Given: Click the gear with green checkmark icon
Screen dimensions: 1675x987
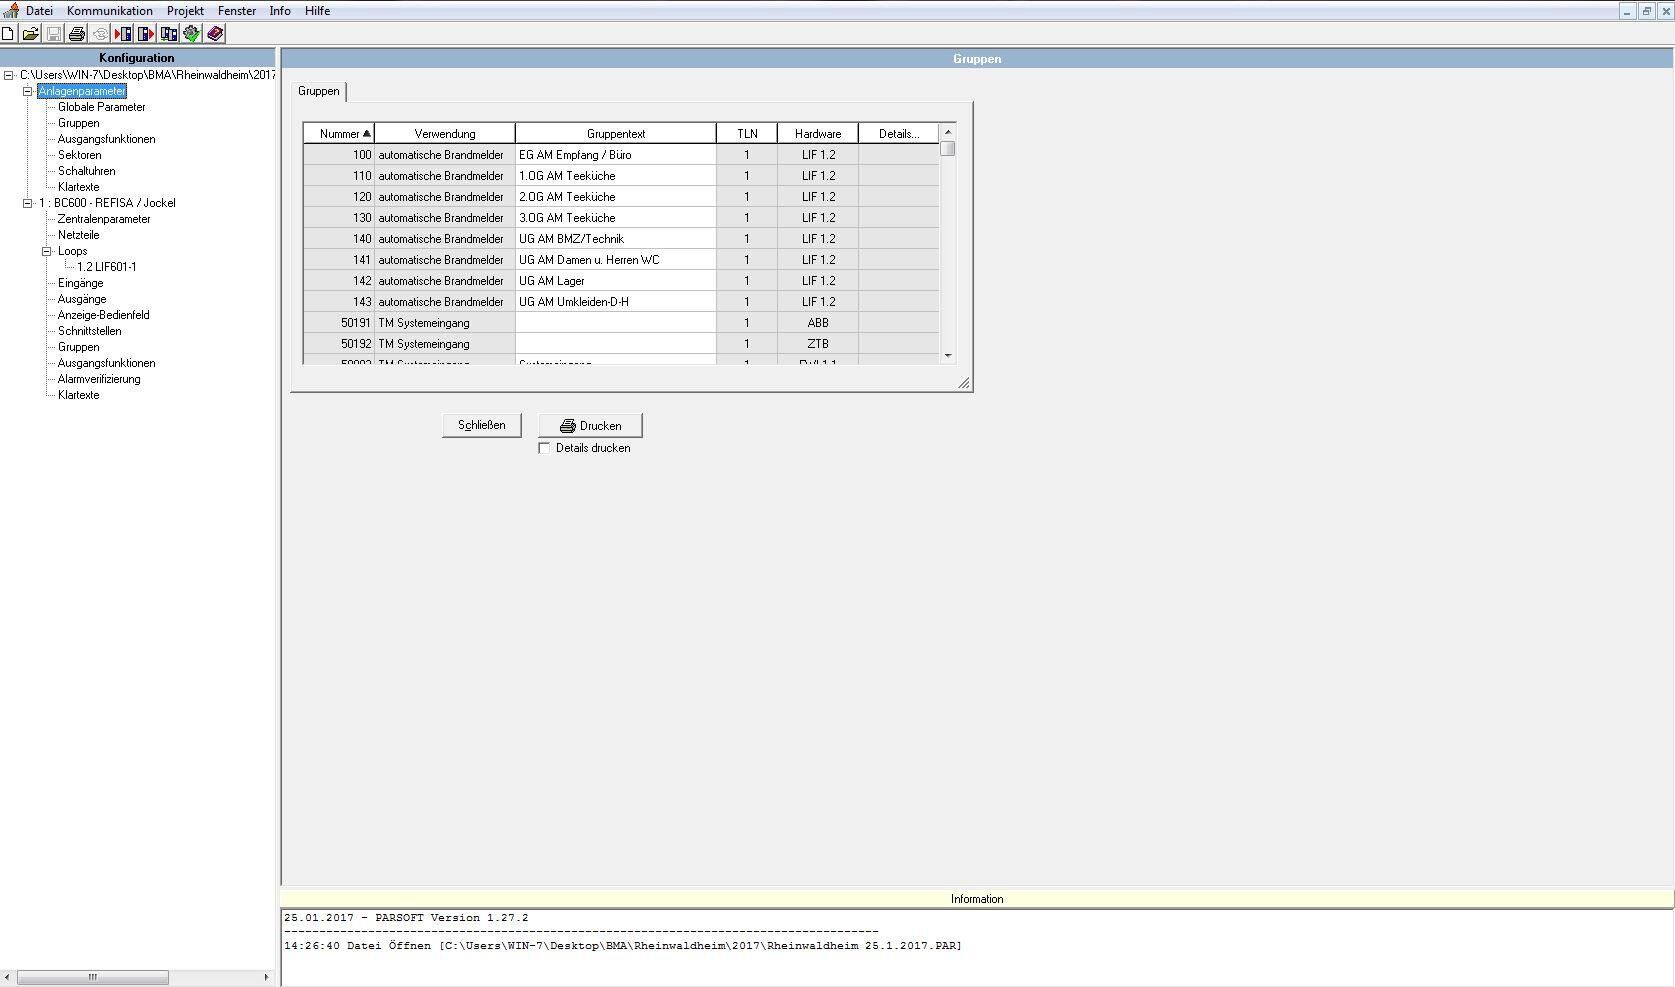Looking at the screenshot, I should point(192,34).
